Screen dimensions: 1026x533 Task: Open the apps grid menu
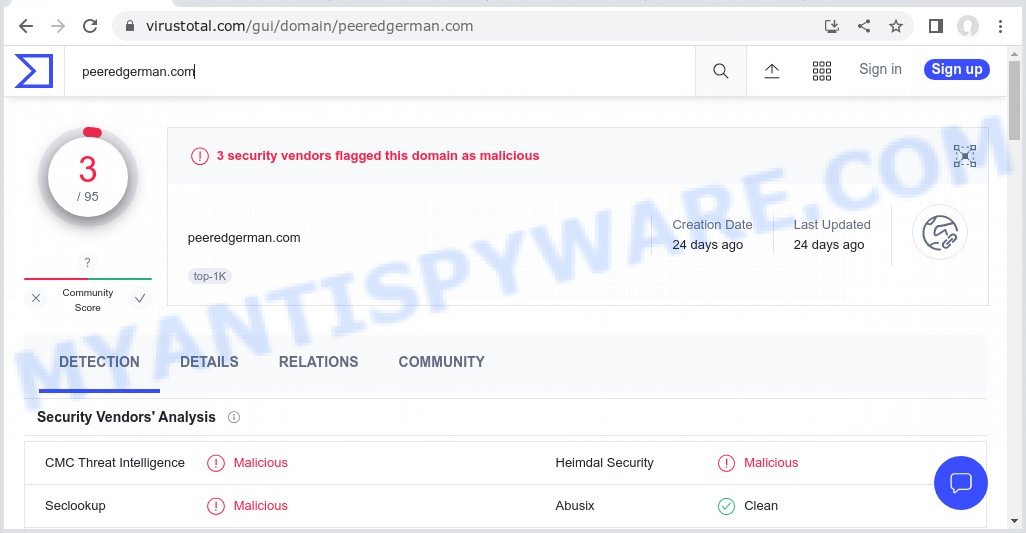(822, 71)
